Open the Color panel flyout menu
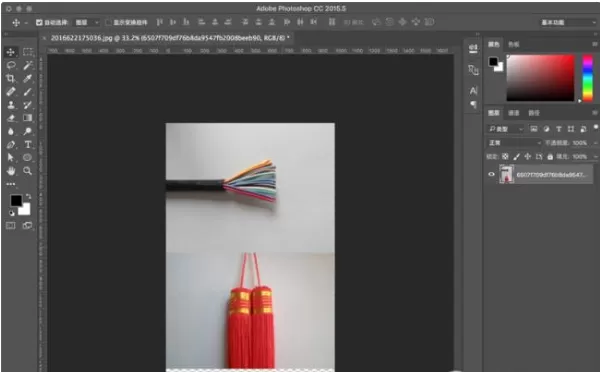This screenshot has height=372, width=600. point(595,44)
